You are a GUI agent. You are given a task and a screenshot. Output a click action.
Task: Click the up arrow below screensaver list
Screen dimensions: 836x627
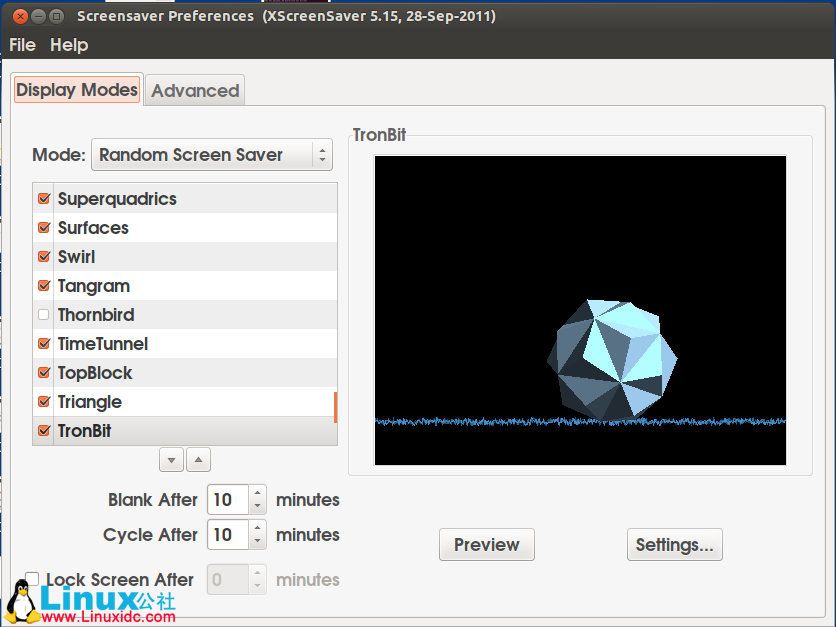[x=198, y=460]
